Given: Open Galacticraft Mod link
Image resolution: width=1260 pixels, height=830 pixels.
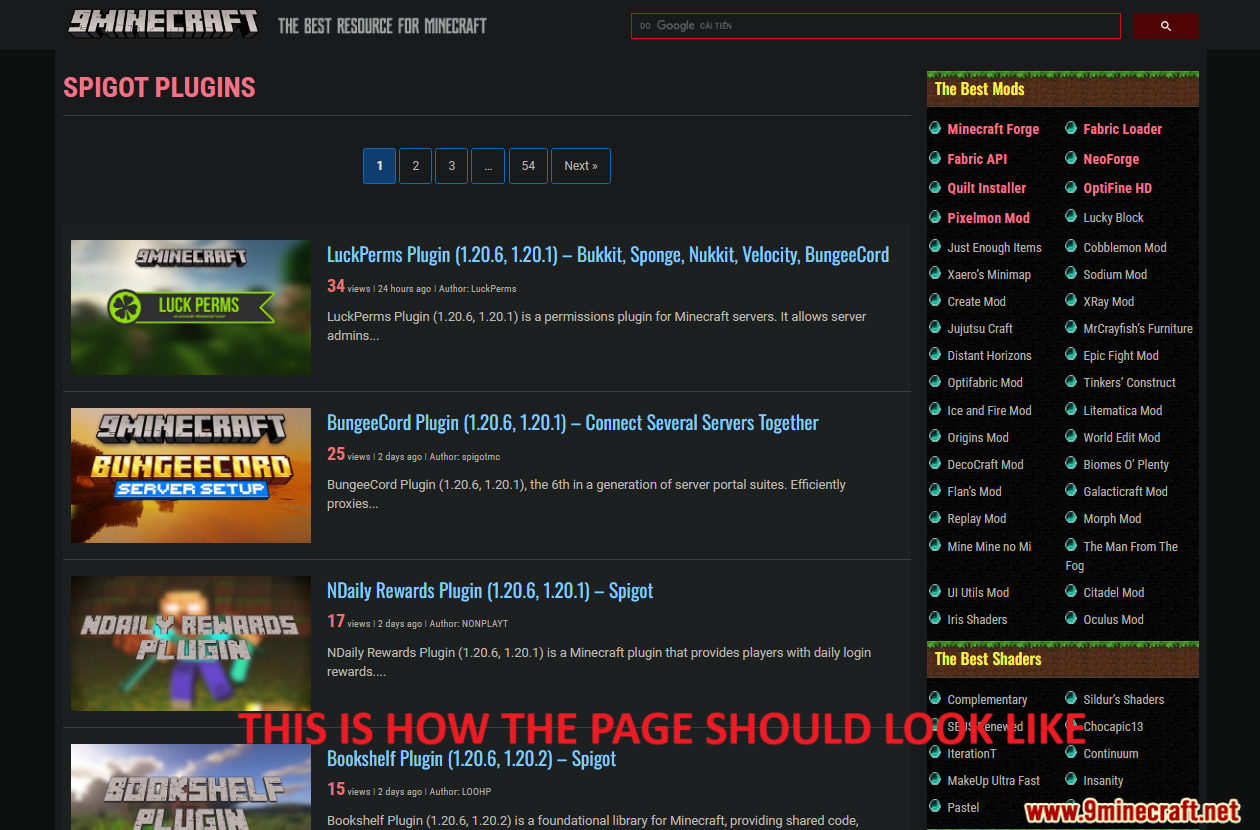Looking at the screenshot, I should [x=1125, y=492].
